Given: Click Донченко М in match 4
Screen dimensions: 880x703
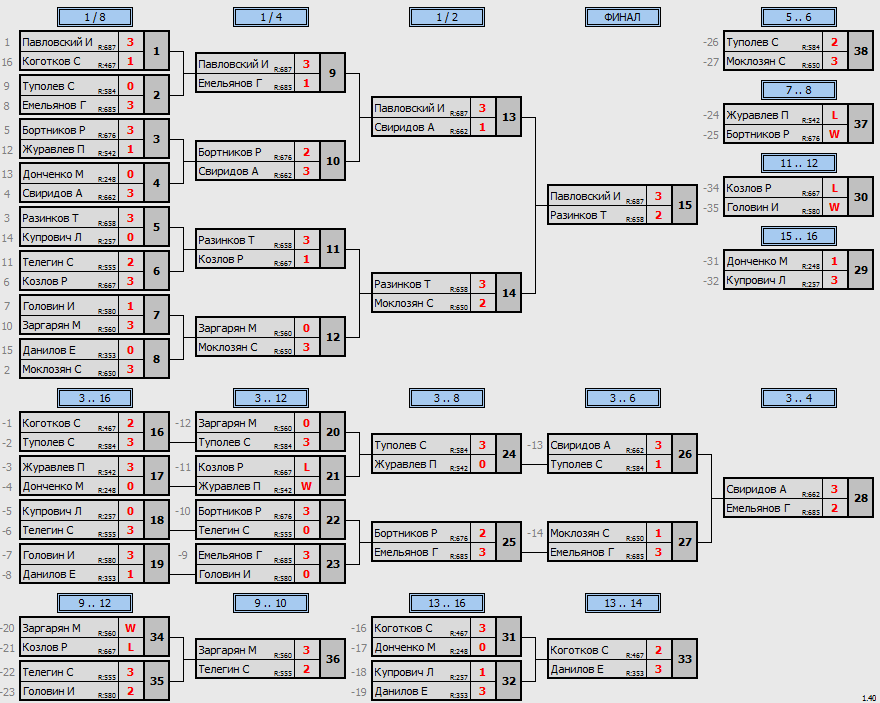Looking at the screenshot, I should coord(53,174).
